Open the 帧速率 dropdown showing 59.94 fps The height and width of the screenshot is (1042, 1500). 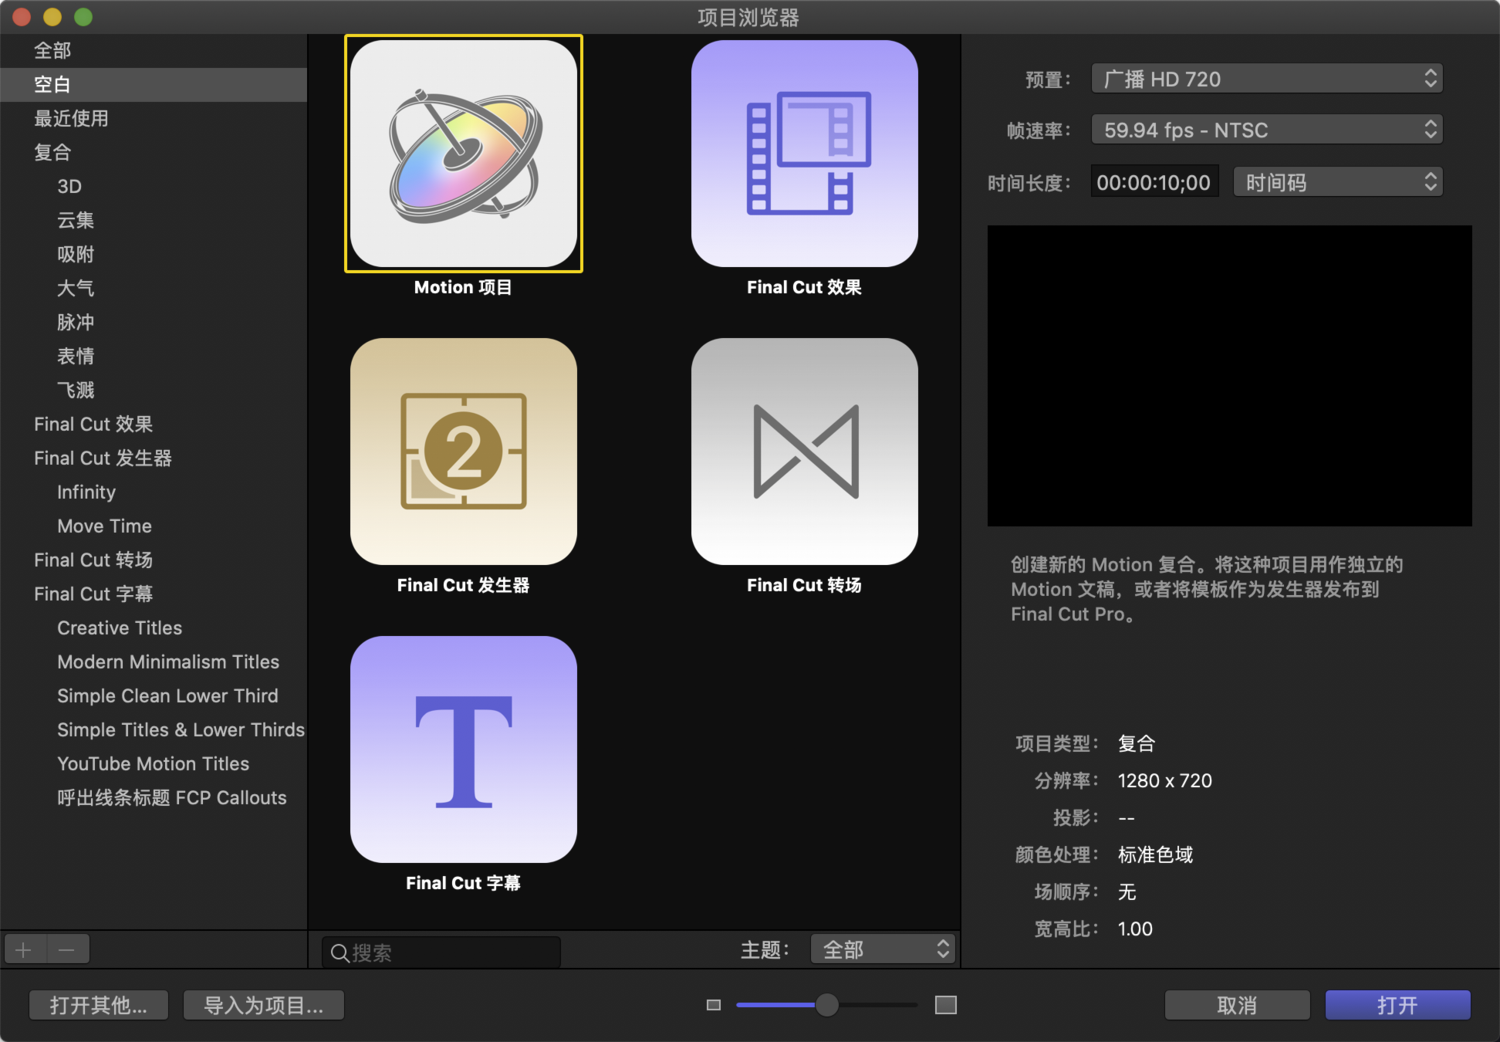pos(1267,130)
